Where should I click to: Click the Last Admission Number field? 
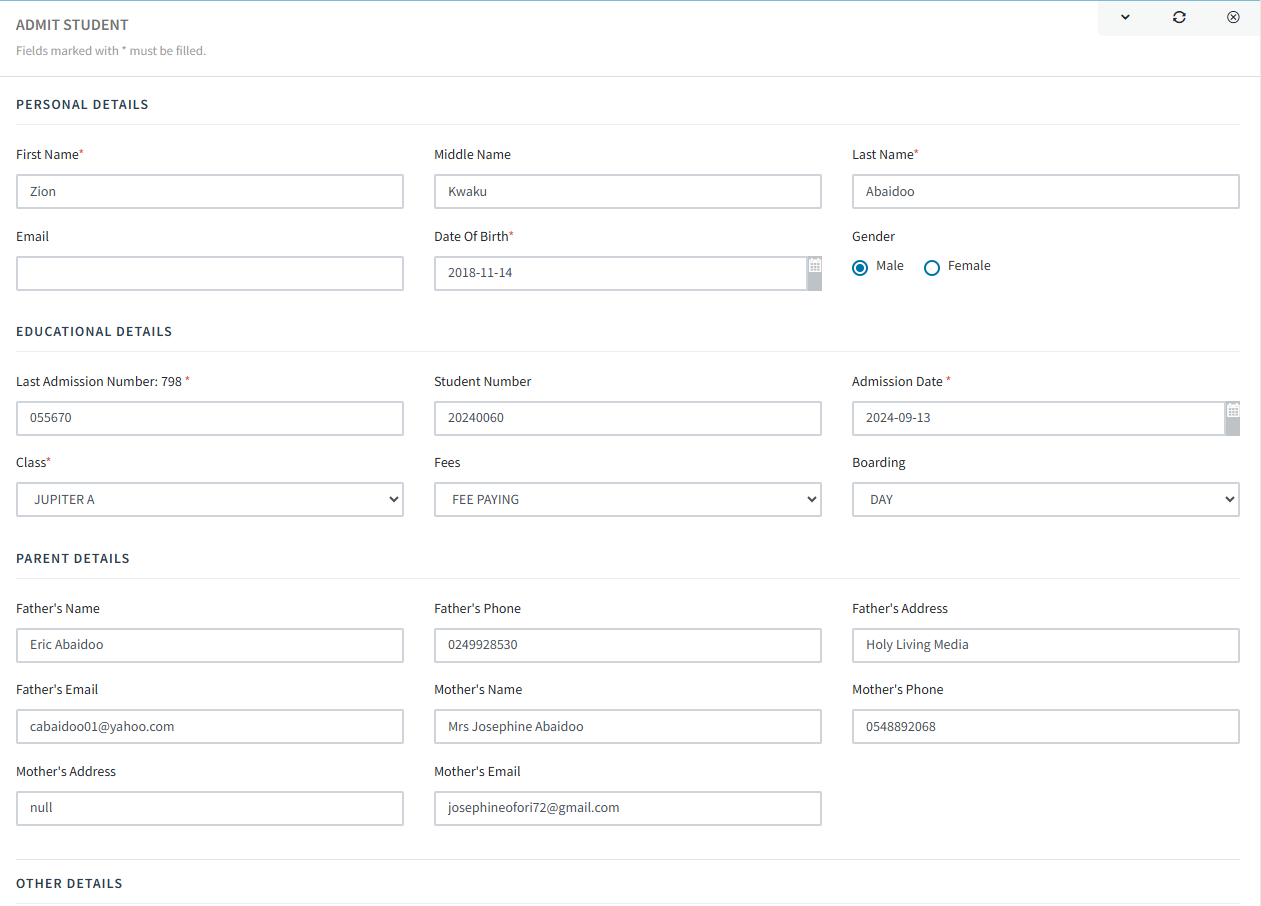pyautogui.click(x=210, y=419)
